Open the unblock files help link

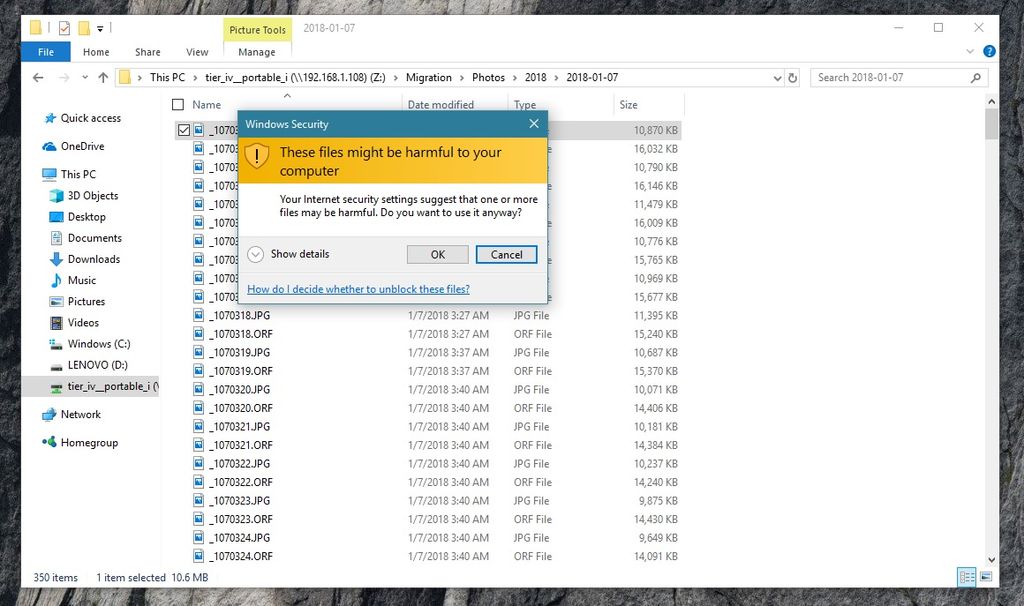(x=357, y=288)
